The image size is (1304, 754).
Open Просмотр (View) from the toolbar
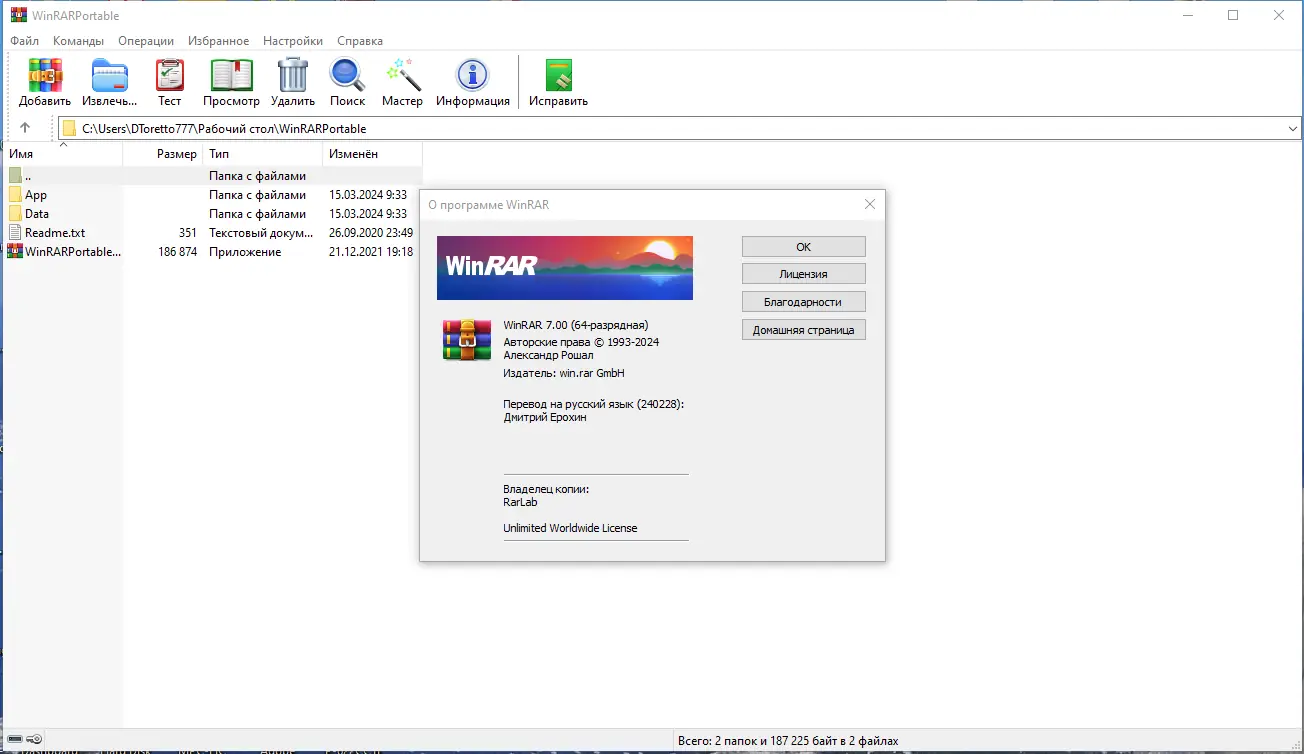pyautogui.click(x=231, y=76)
